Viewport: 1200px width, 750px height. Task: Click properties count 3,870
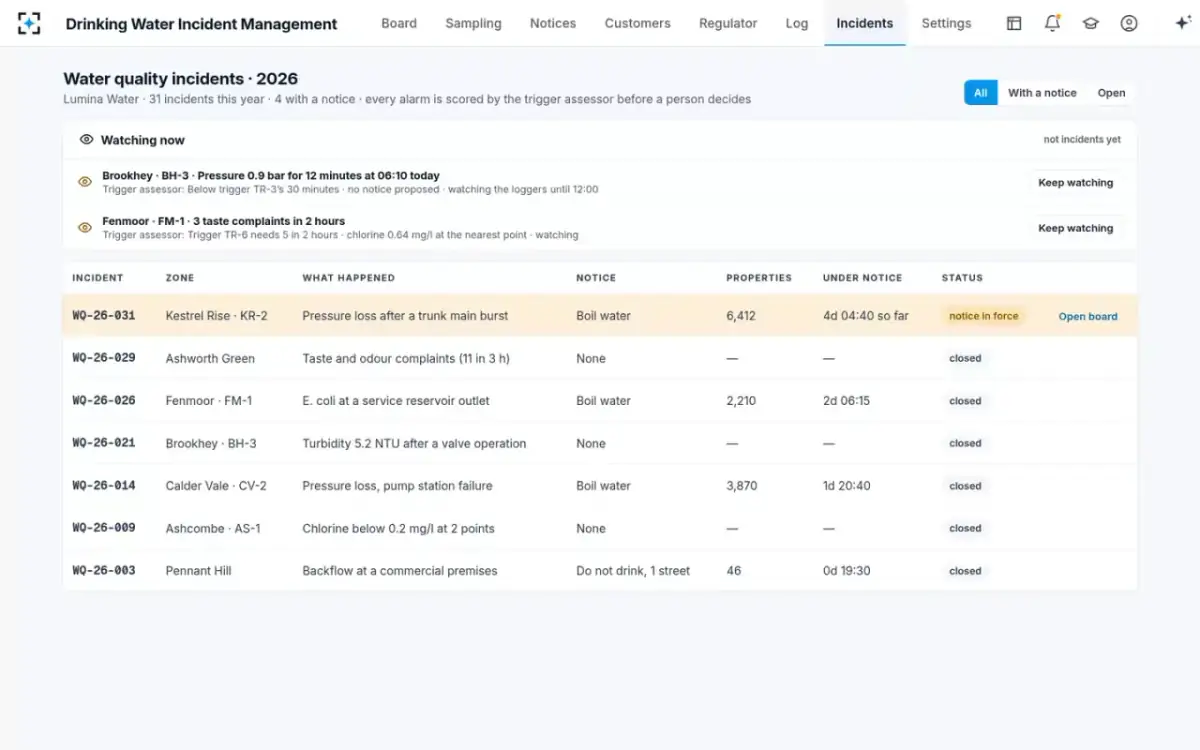[742, 486]
